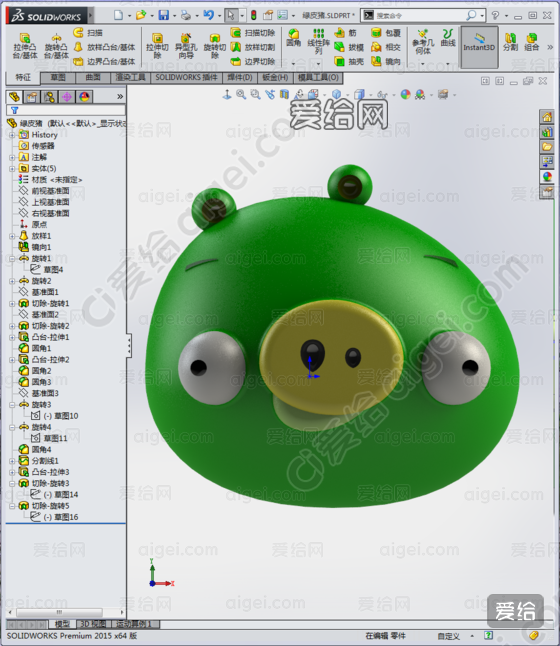This screenshot has width=560, height=646.
Task: Click the Save icon in the quick toolbar
Action: click(164, 15)
